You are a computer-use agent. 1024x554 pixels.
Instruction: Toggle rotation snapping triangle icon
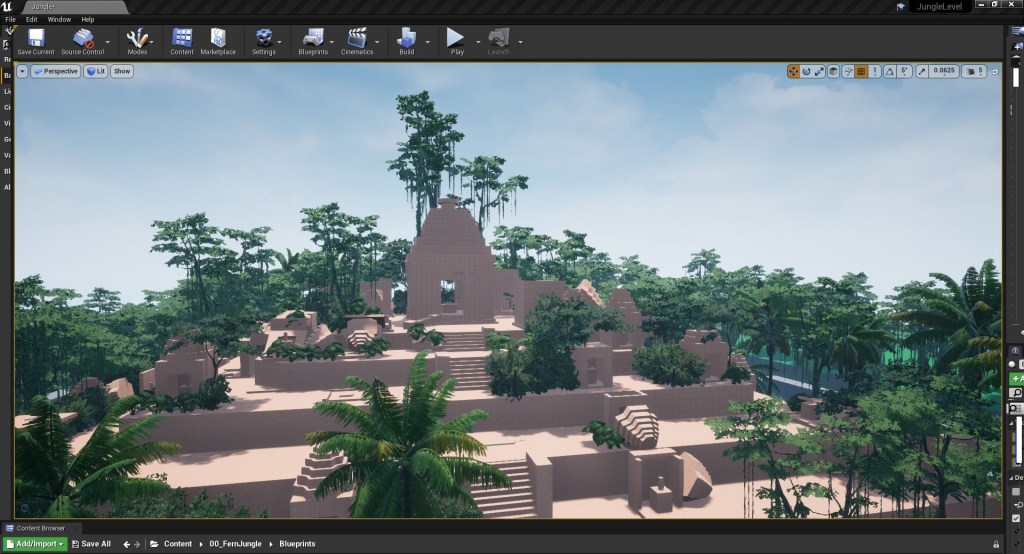890,72
